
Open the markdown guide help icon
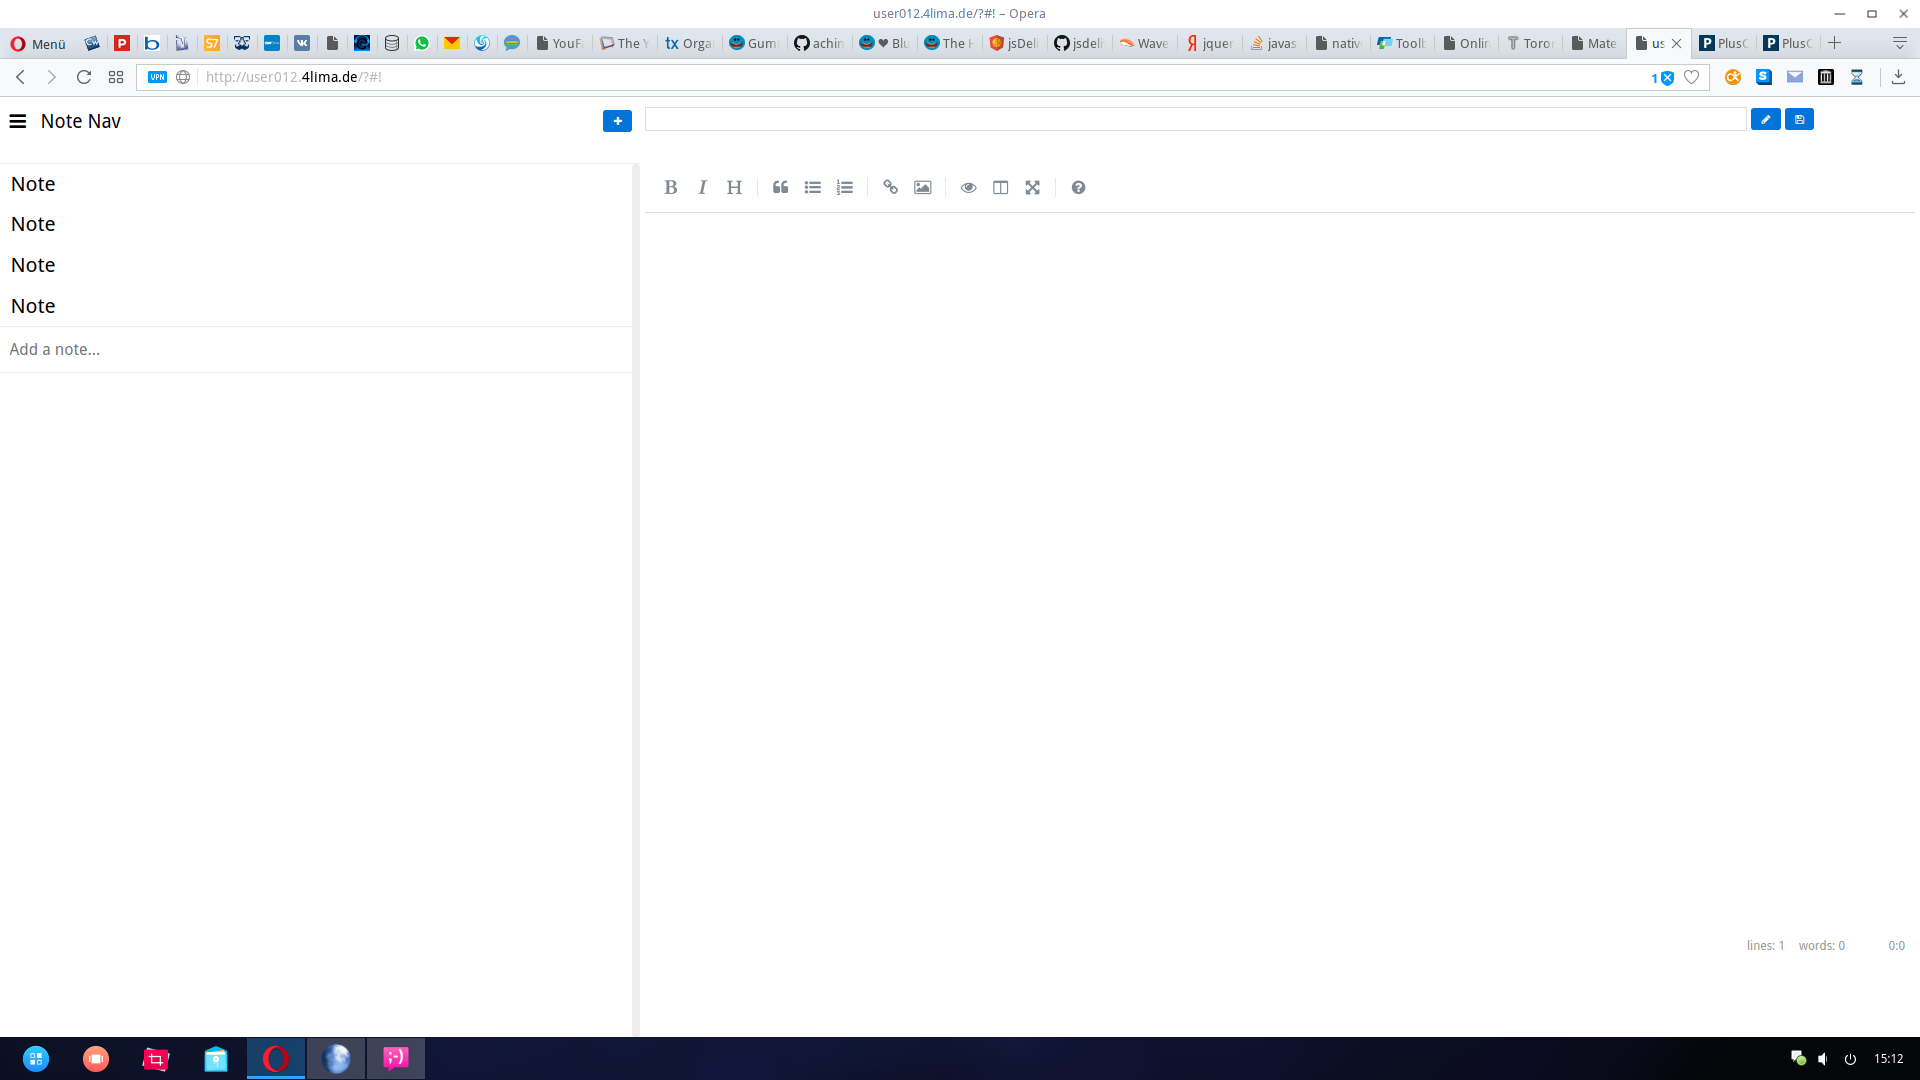pyautogui.click(x=1078, y=187)
